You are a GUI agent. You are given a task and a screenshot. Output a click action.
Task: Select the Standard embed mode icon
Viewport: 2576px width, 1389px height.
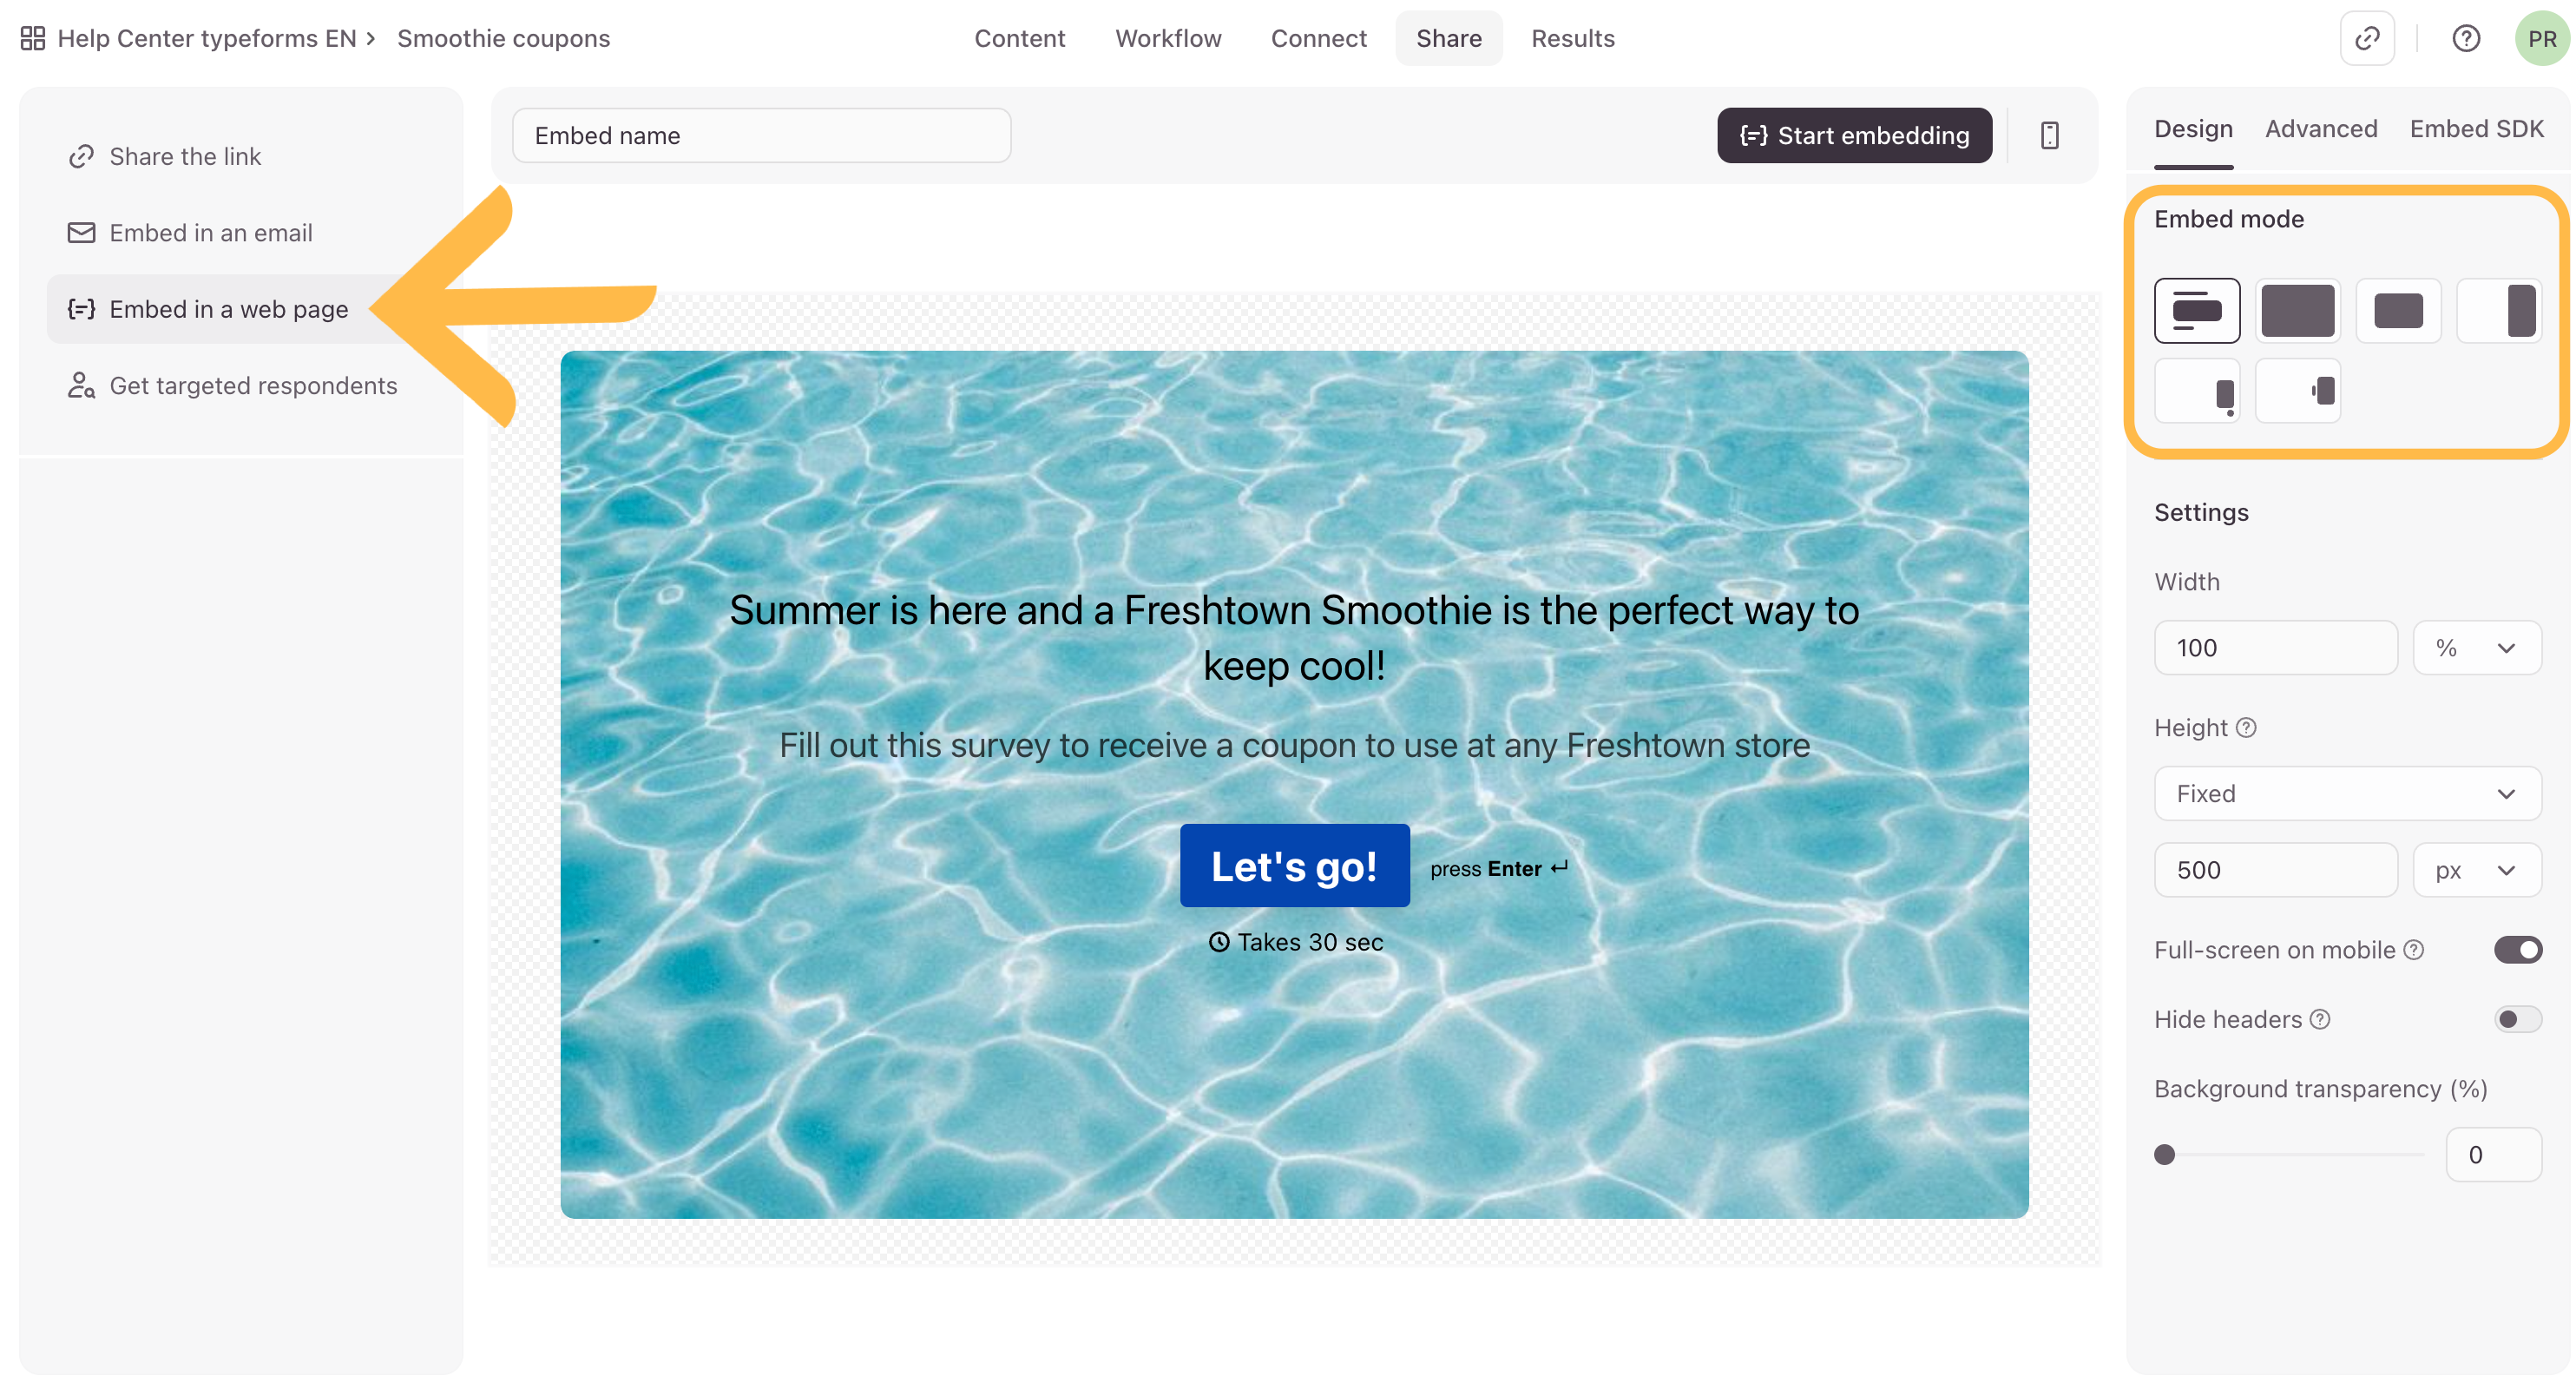pyautogui.click(x=2196, y=310)
